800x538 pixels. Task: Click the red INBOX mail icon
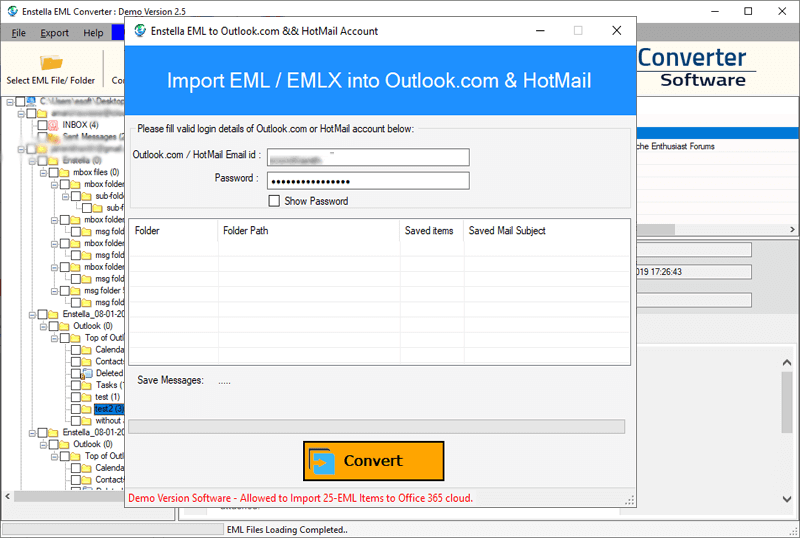(54, 125)
